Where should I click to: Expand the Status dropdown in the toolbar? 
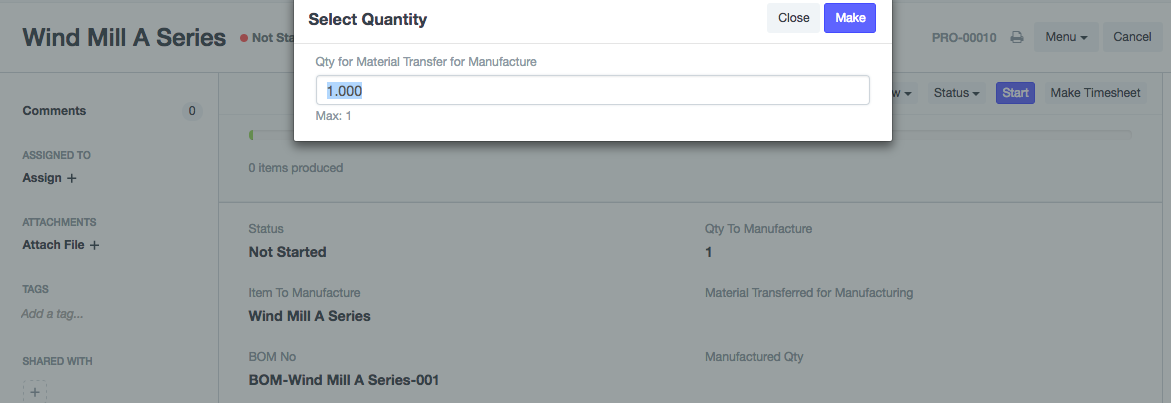point(956,93)
